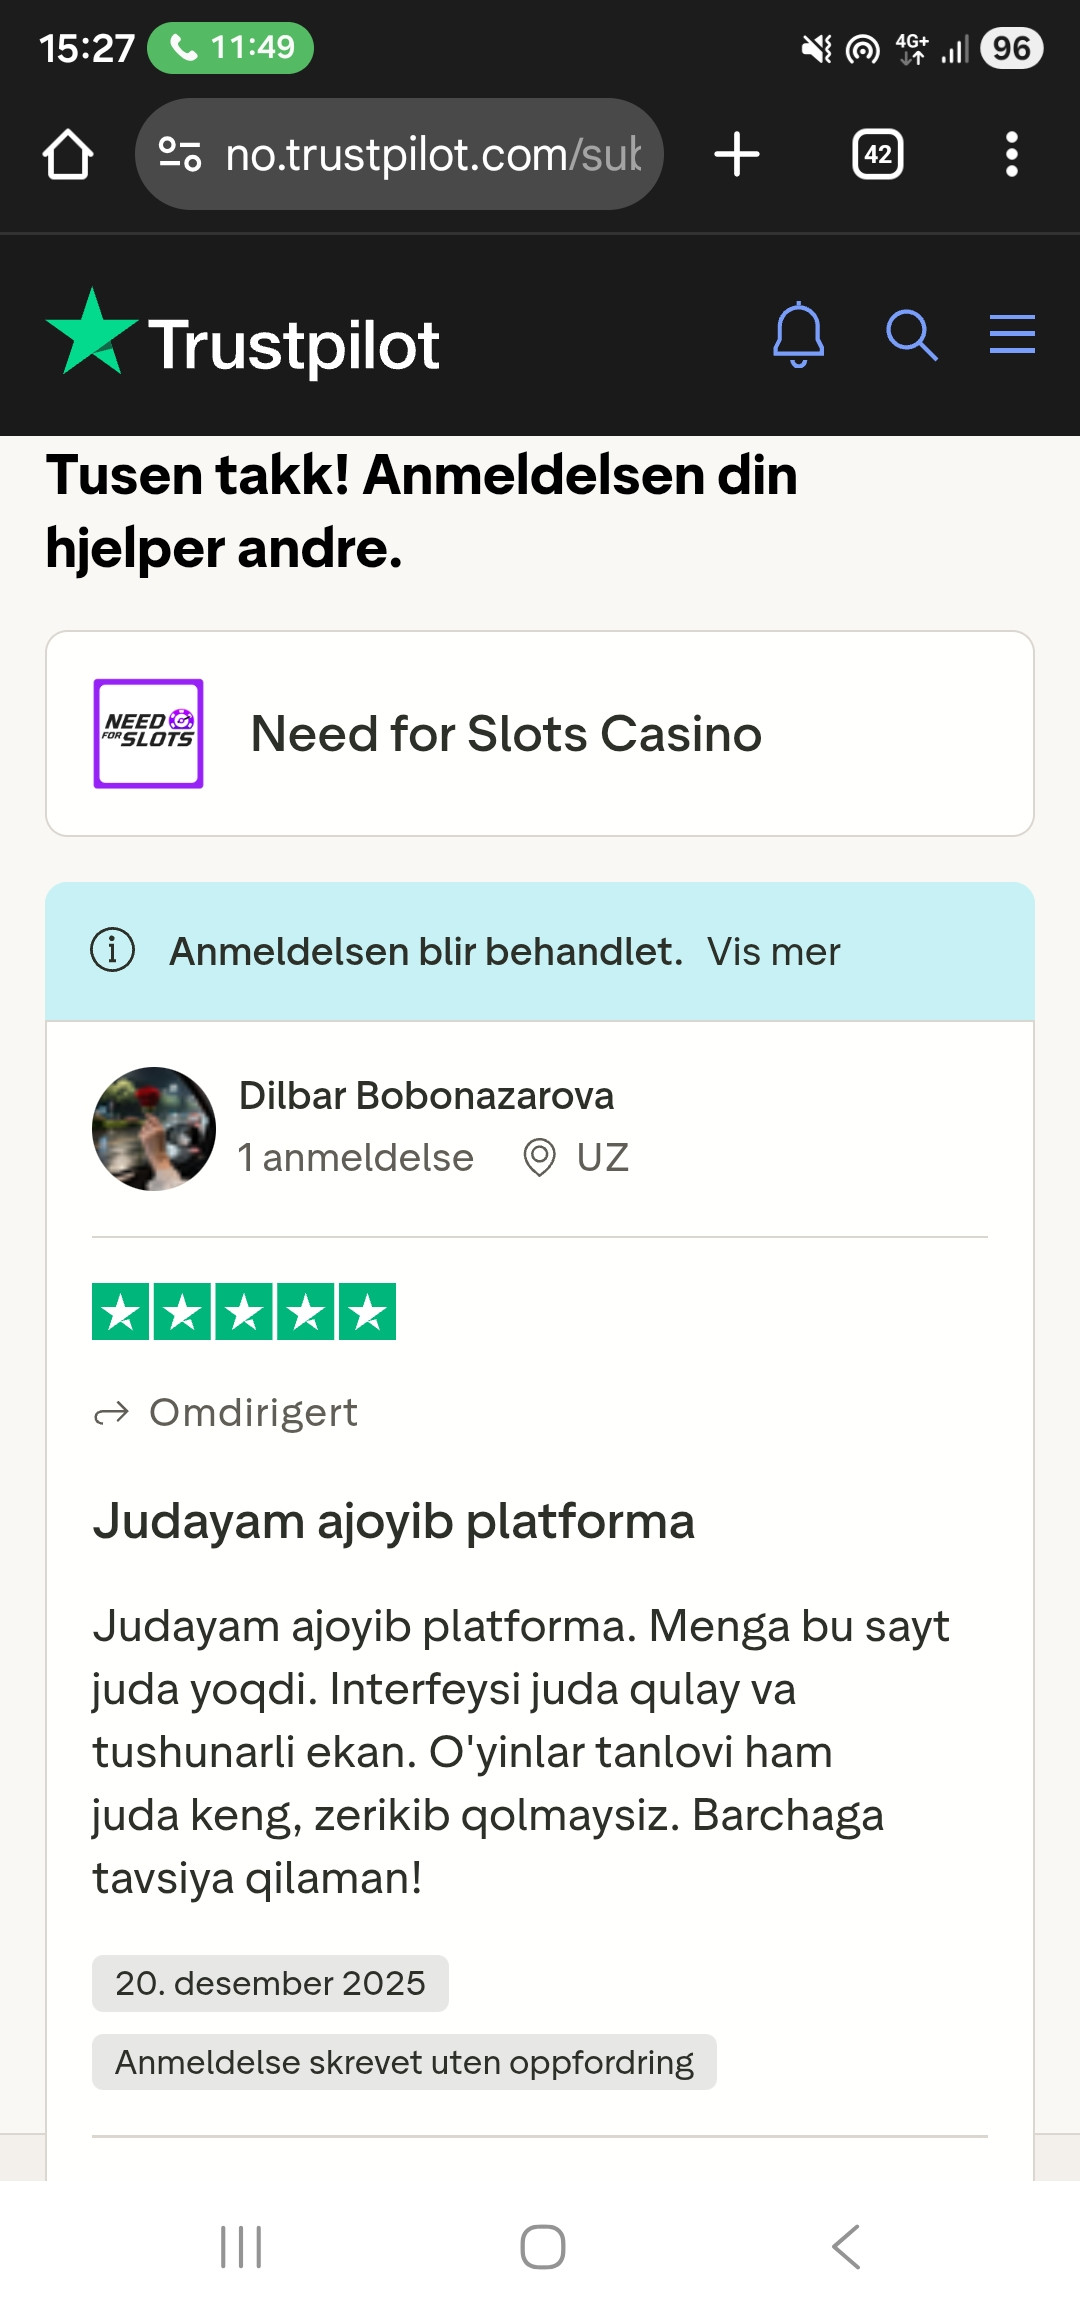Tap the browser home icon
The image size is (1080, 2316).
[x=68, y=154]
